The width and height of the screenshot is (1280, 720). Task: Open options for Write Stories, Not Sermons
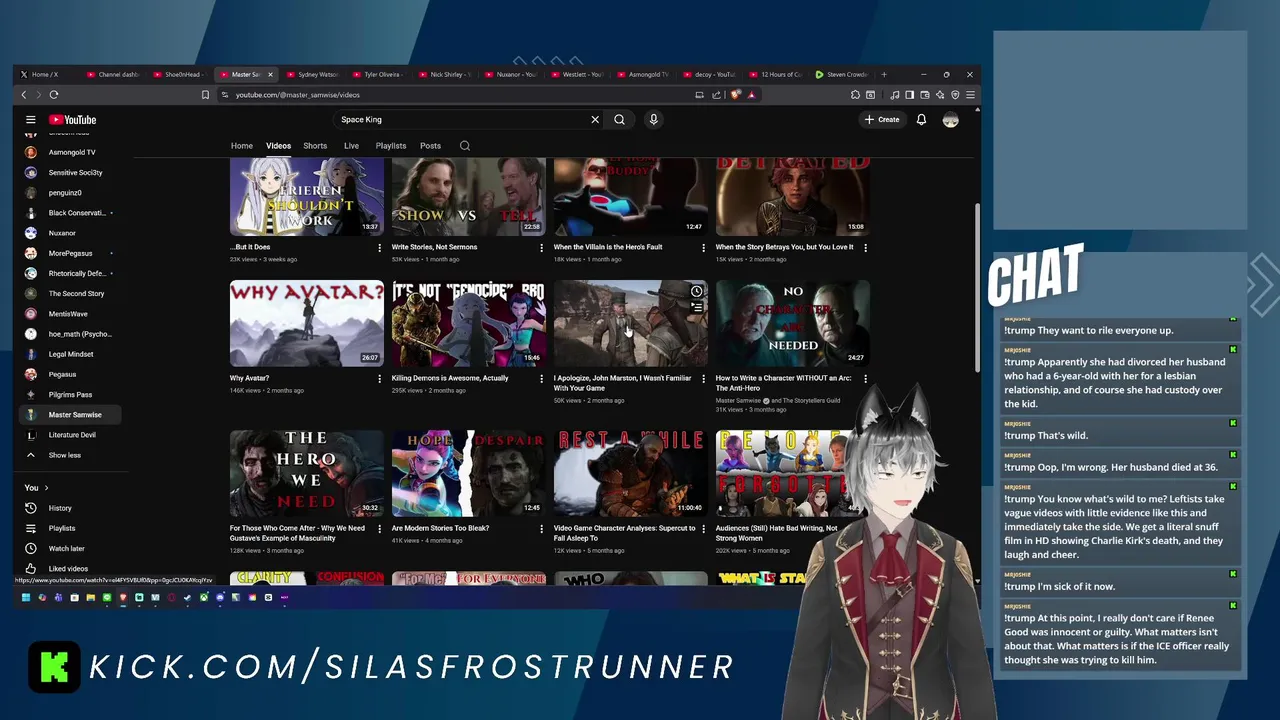(541, 248)
